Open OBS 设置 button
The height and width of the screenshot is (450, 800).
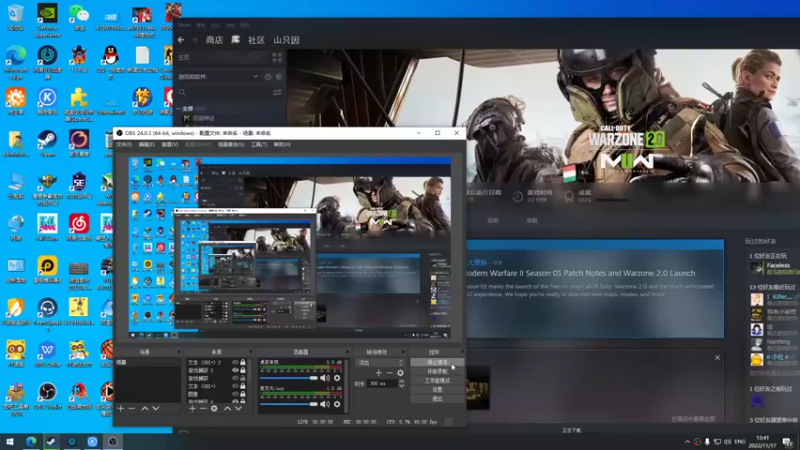click(437, 389)
